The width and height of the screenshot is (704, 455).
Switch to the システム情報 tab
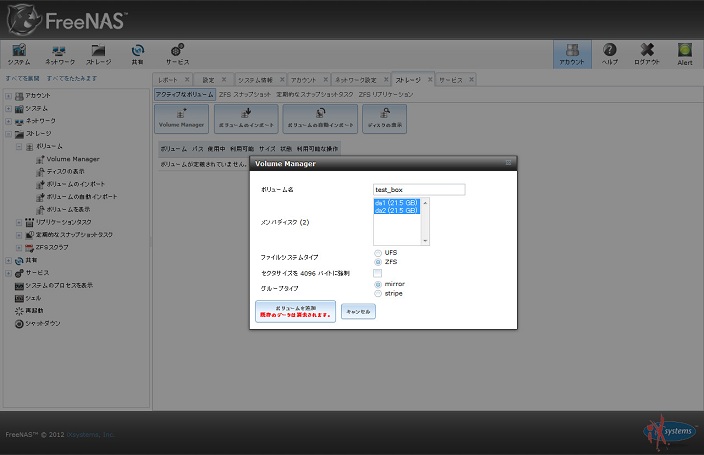coord(255,80)
